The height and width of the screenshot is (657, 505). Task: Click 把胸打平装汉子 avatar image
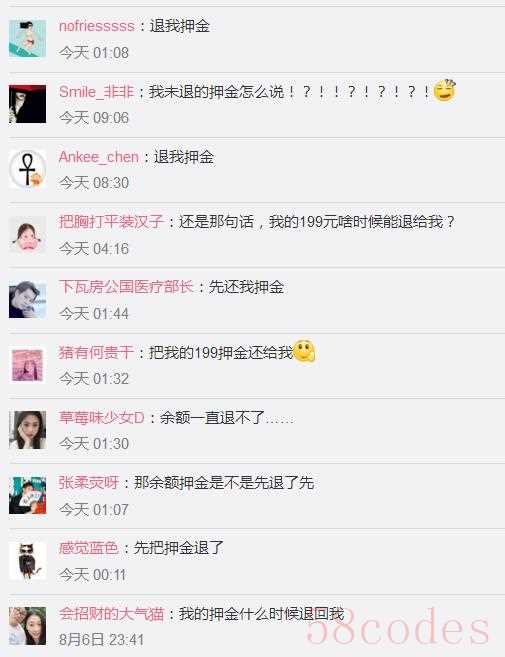click(28, 234)
